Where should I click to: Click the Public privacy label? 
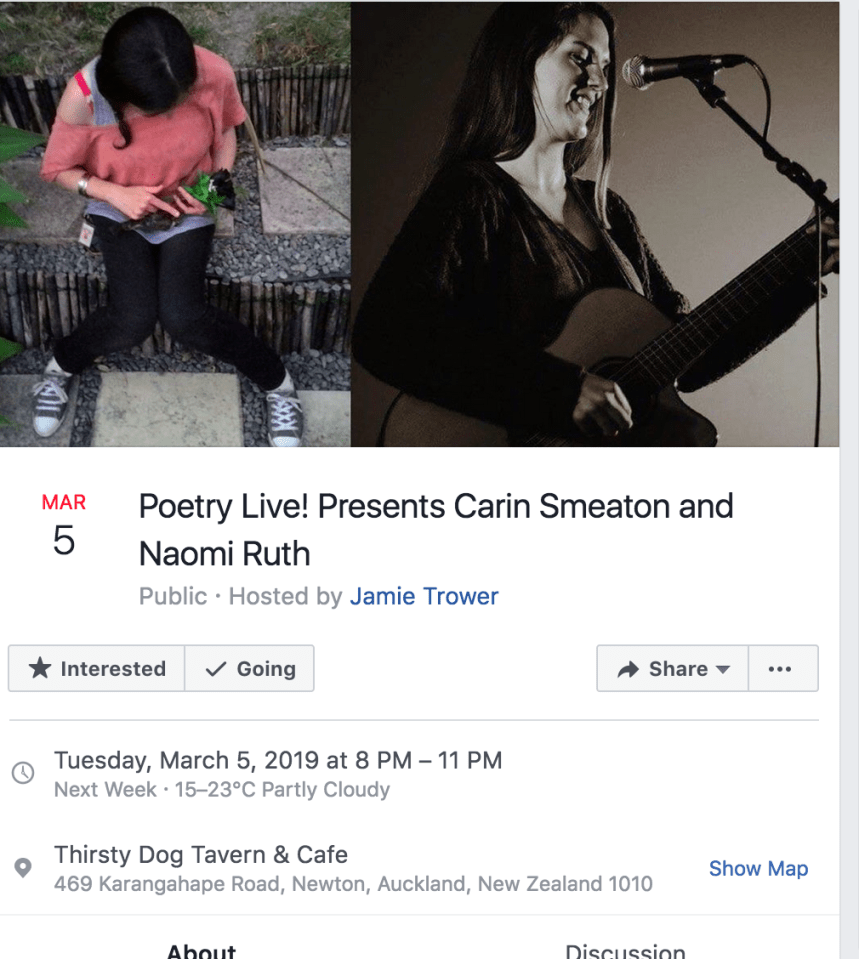click(x=173, y=597)
